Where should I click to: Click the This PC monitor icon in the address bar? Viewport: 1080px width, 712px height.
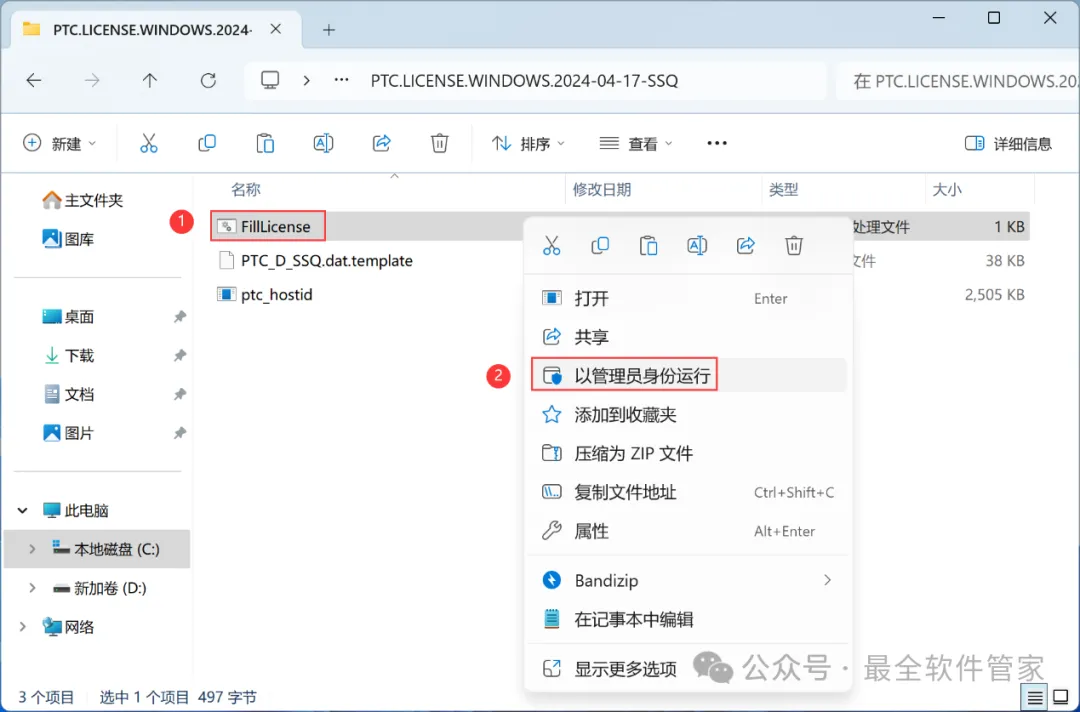click(x=270, y=81)
